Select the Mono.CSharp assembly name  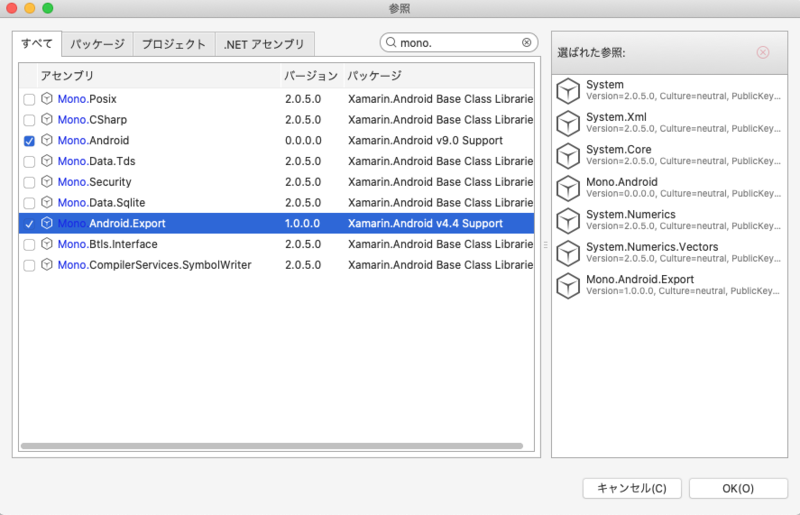pyautogui.click(x=92, y=120)
